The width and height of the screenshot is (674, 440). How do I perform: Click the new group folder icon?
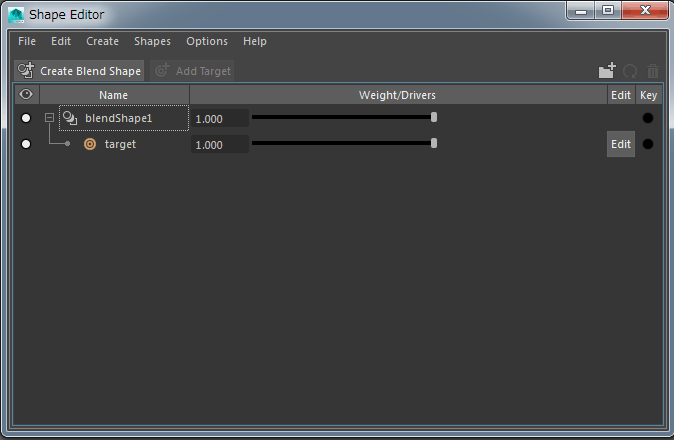click(x=606, y=71)
